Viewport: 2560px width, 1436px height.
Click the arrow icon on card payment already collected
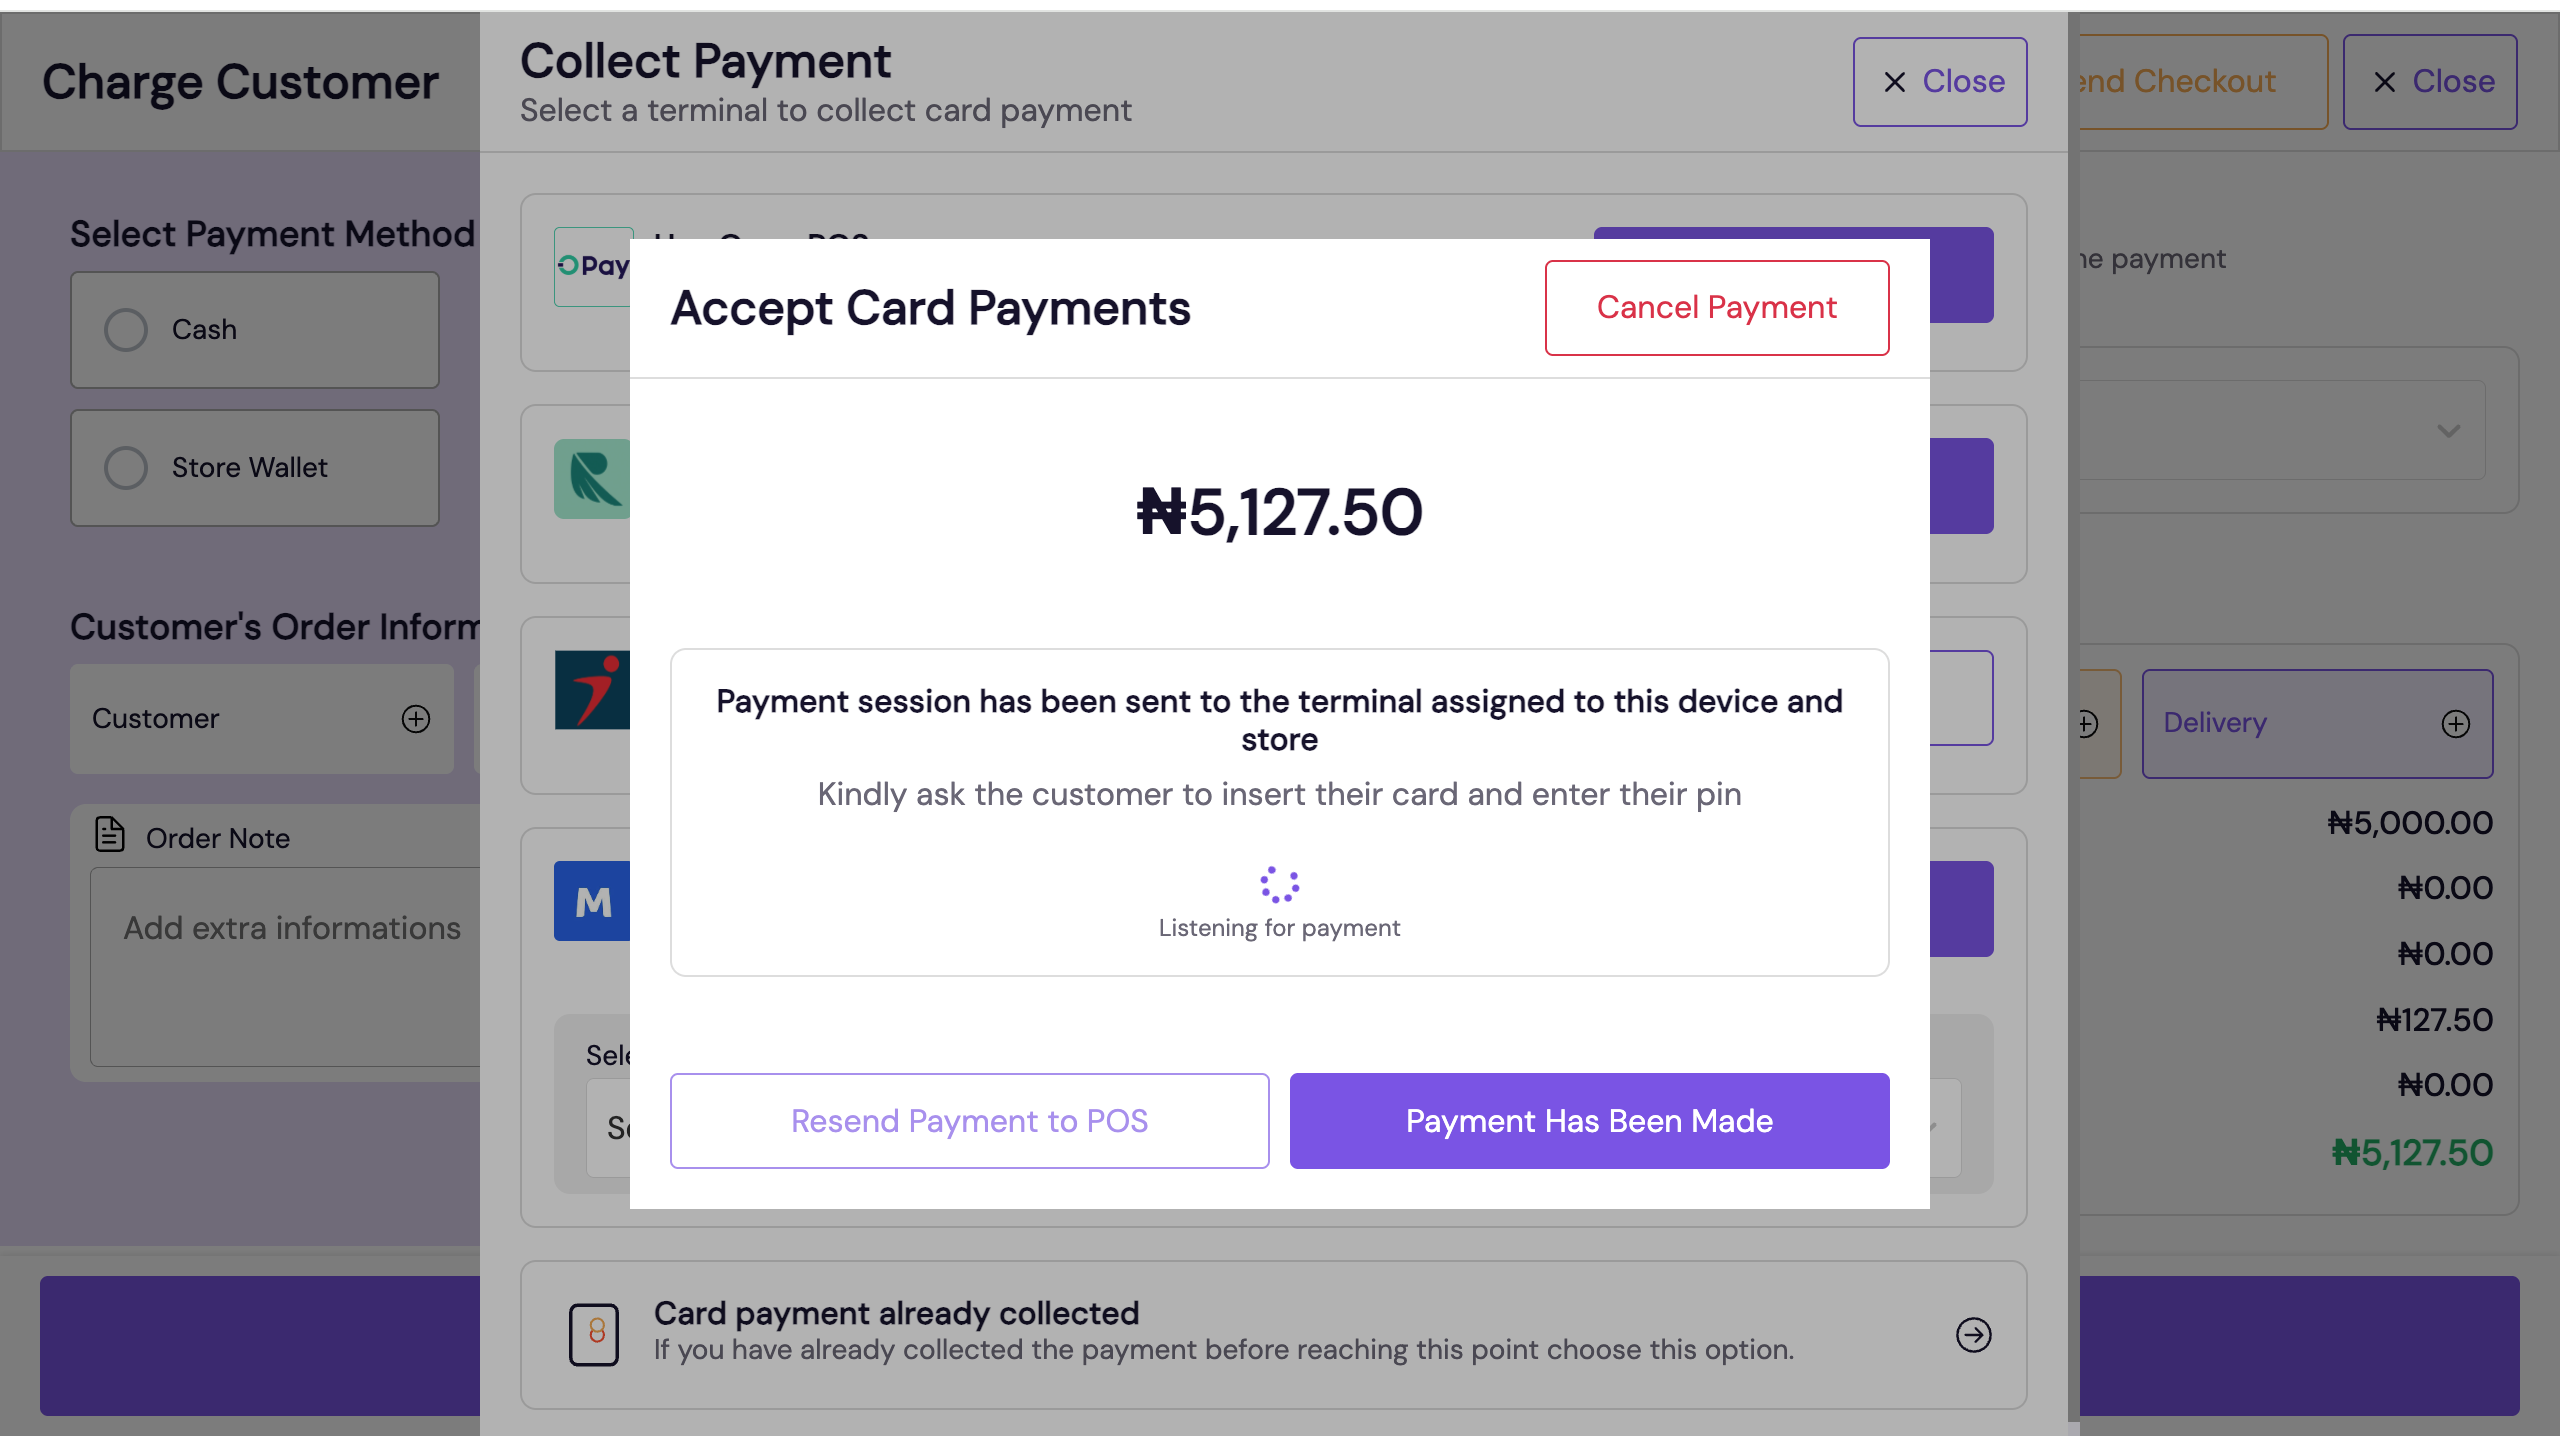(x=1973, y=1334)
